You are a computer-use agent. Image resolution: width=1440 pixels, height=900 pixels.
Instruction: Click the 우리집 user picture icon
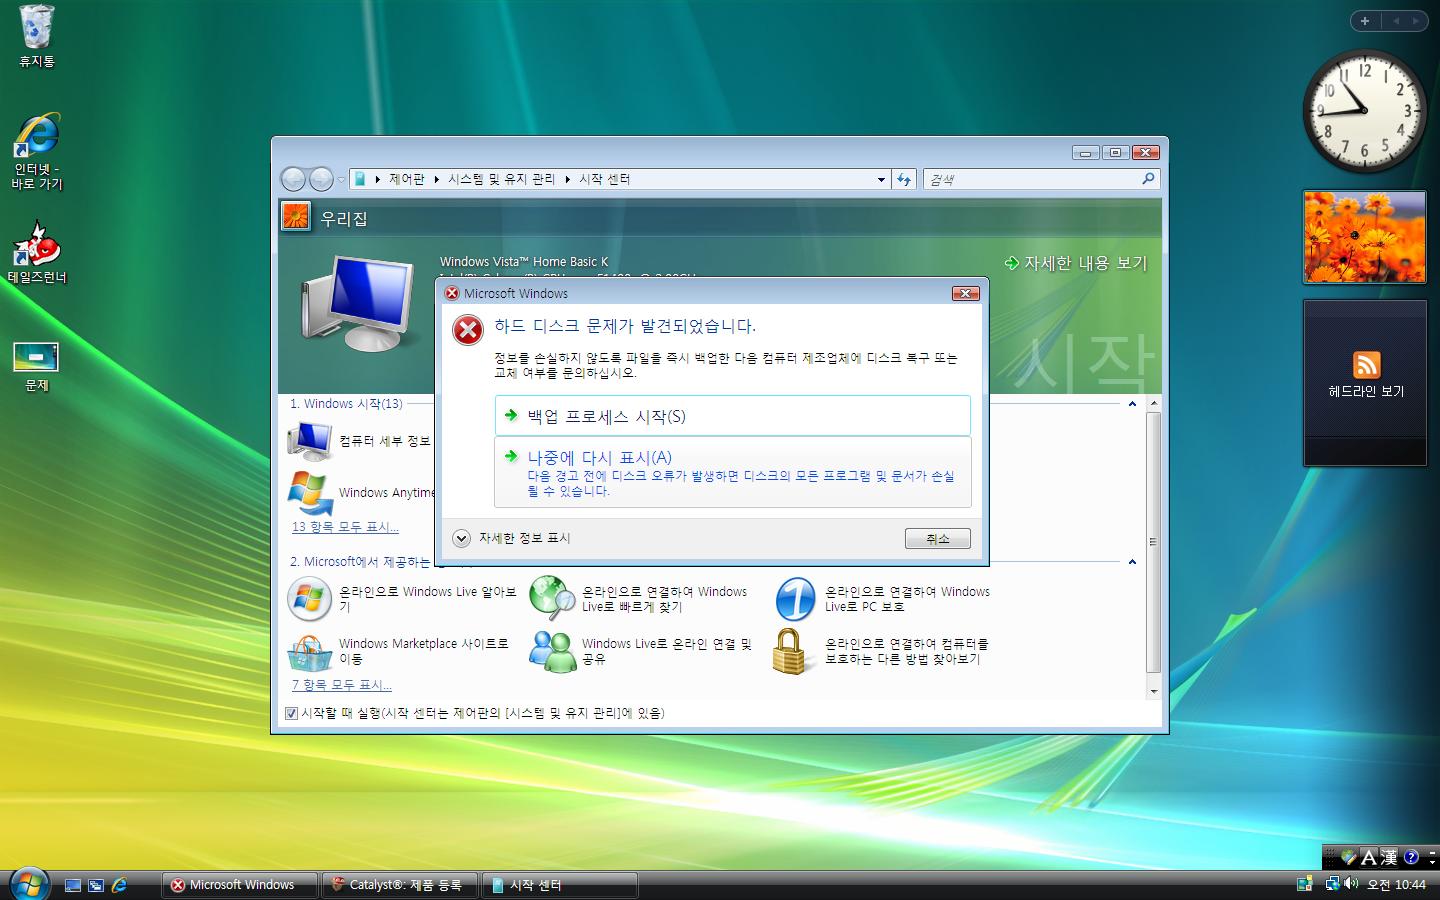tap(296, 216)
